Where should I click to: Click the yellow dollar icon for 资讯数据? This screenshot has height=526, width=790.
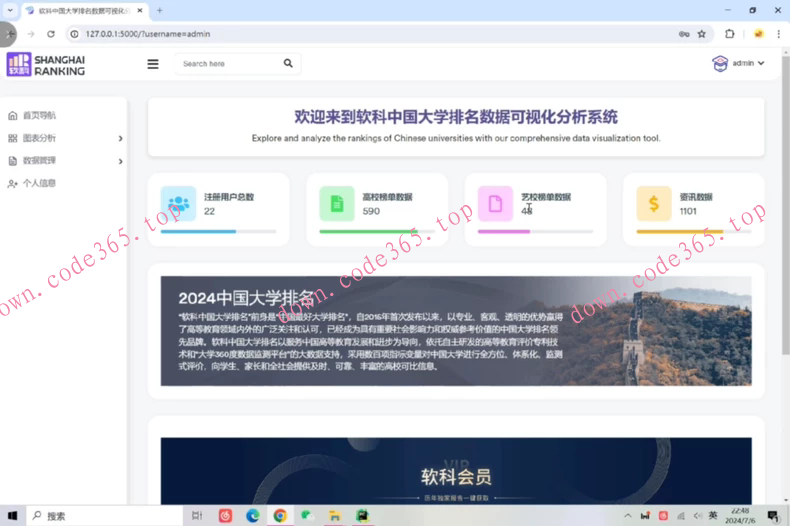click(x=654, y=204)
